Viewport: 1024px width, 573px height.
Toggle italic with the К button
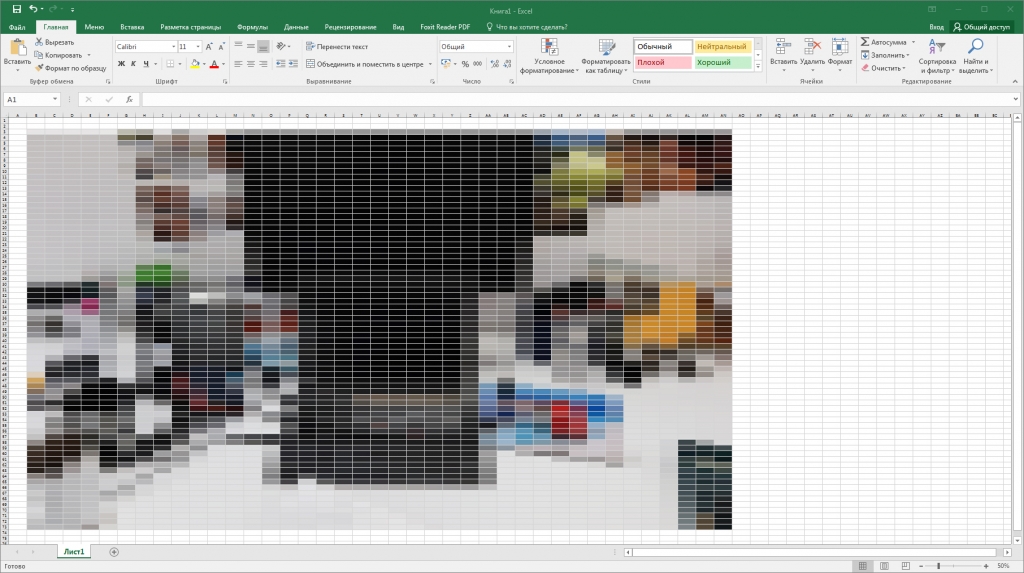133,64
